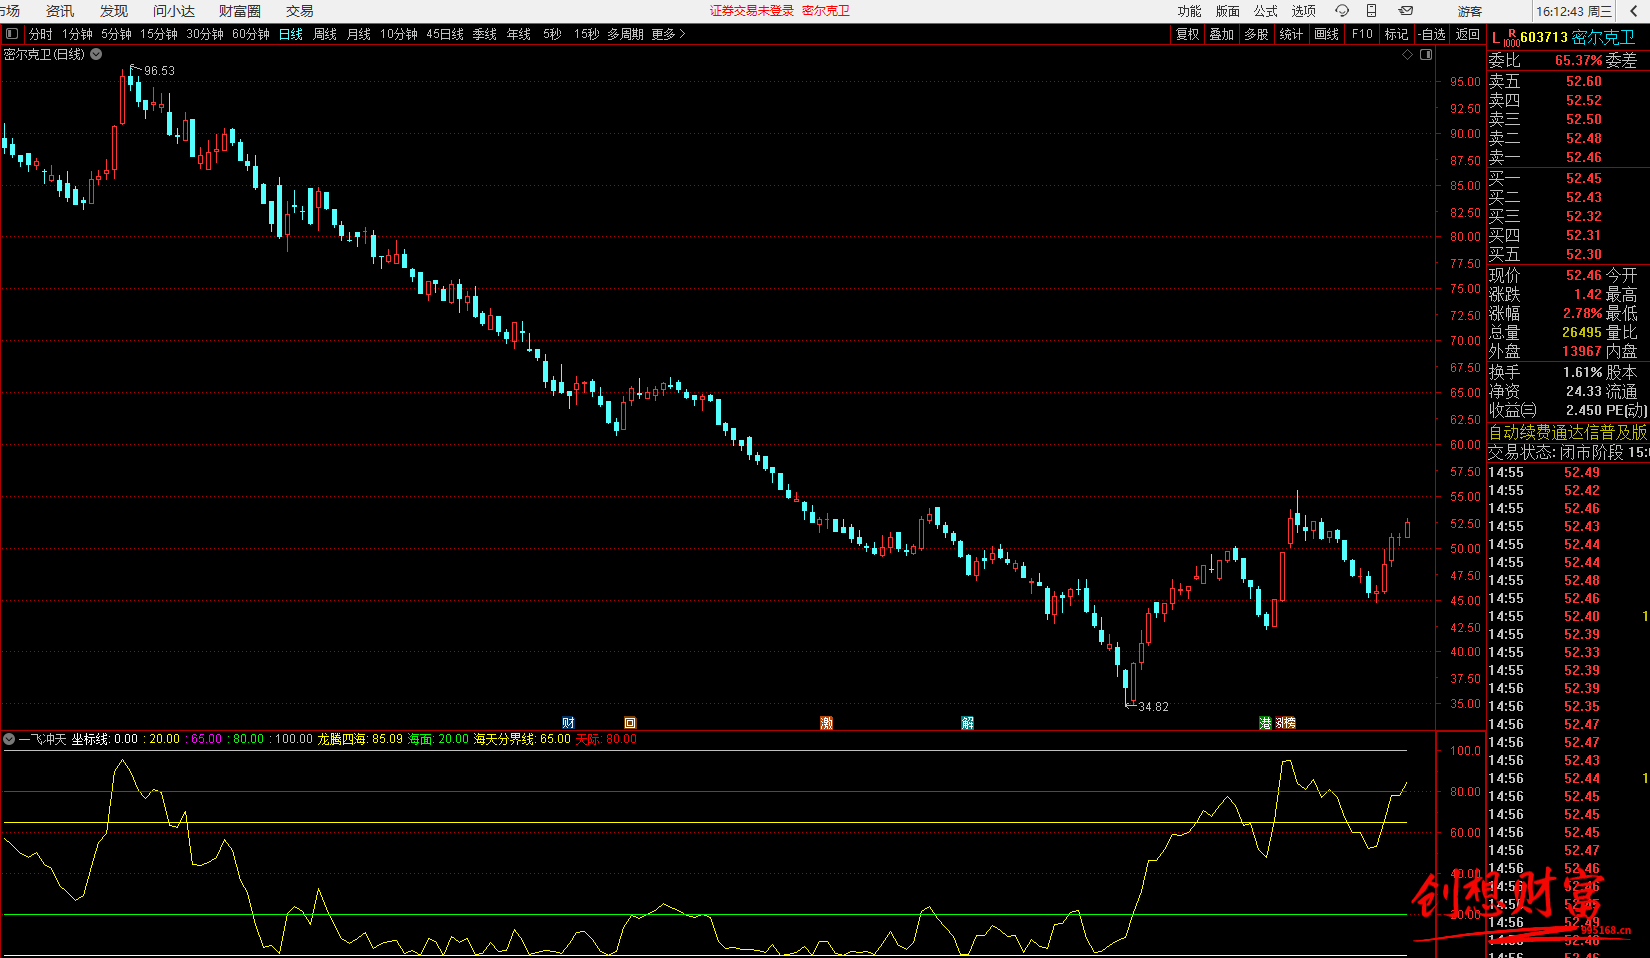
Task: Click the 多股 multi-stock button
Action: (1257, 34)
